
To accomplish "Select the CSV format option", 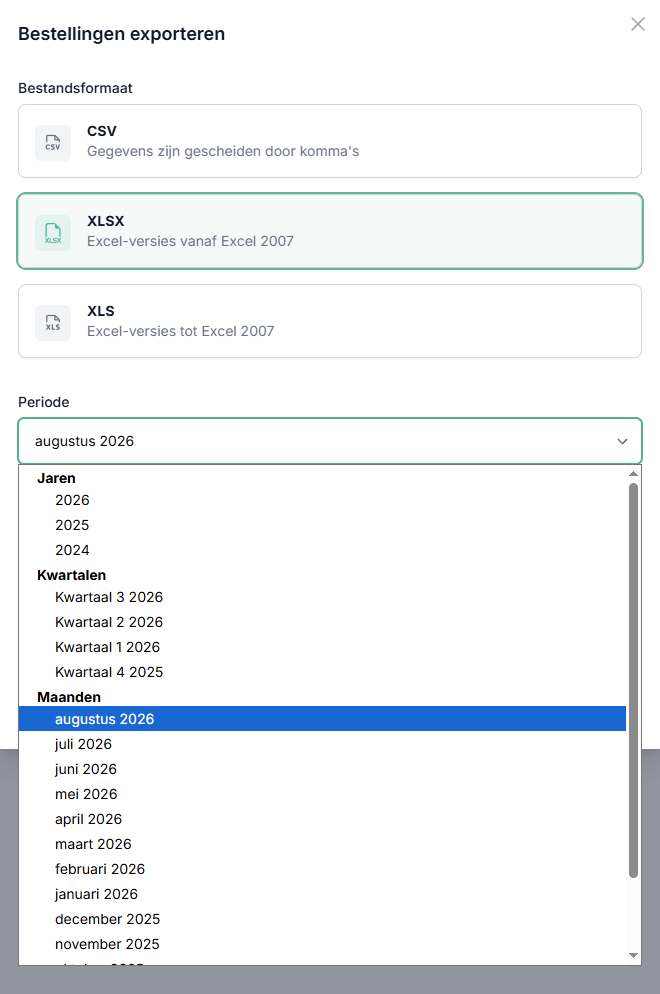I will pos(330,141).
